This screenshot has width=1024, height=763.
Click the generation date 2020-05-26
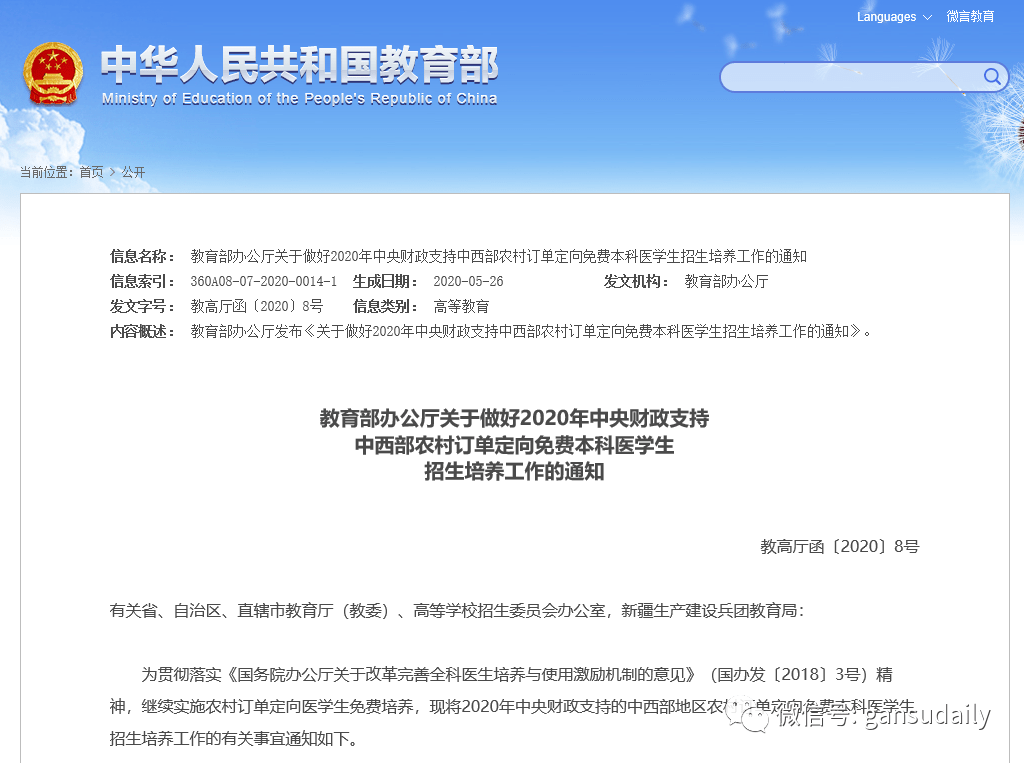coord(468,282)
